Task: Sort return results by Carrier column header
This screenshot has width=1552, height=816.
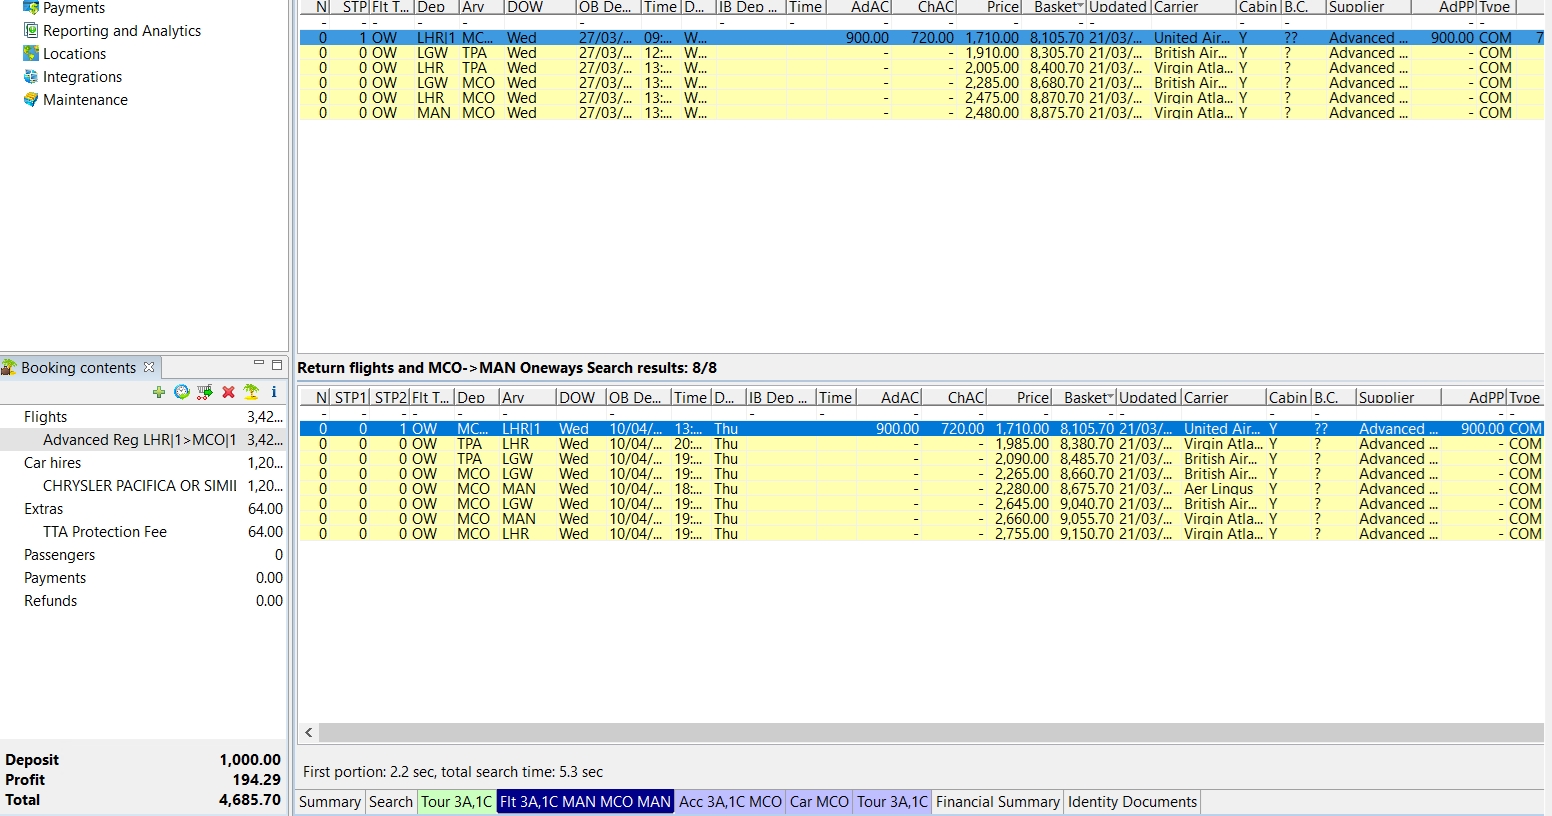Action: 1223,397
